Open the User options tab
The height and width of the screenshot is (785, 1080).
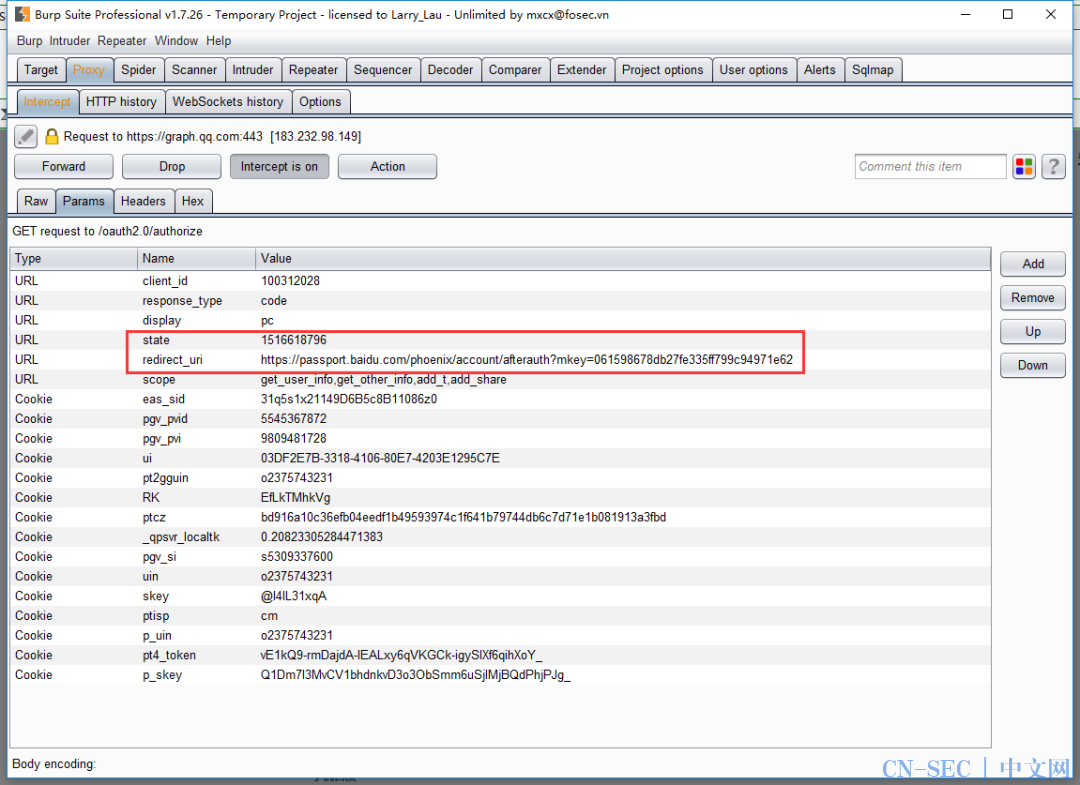(754, 70)
